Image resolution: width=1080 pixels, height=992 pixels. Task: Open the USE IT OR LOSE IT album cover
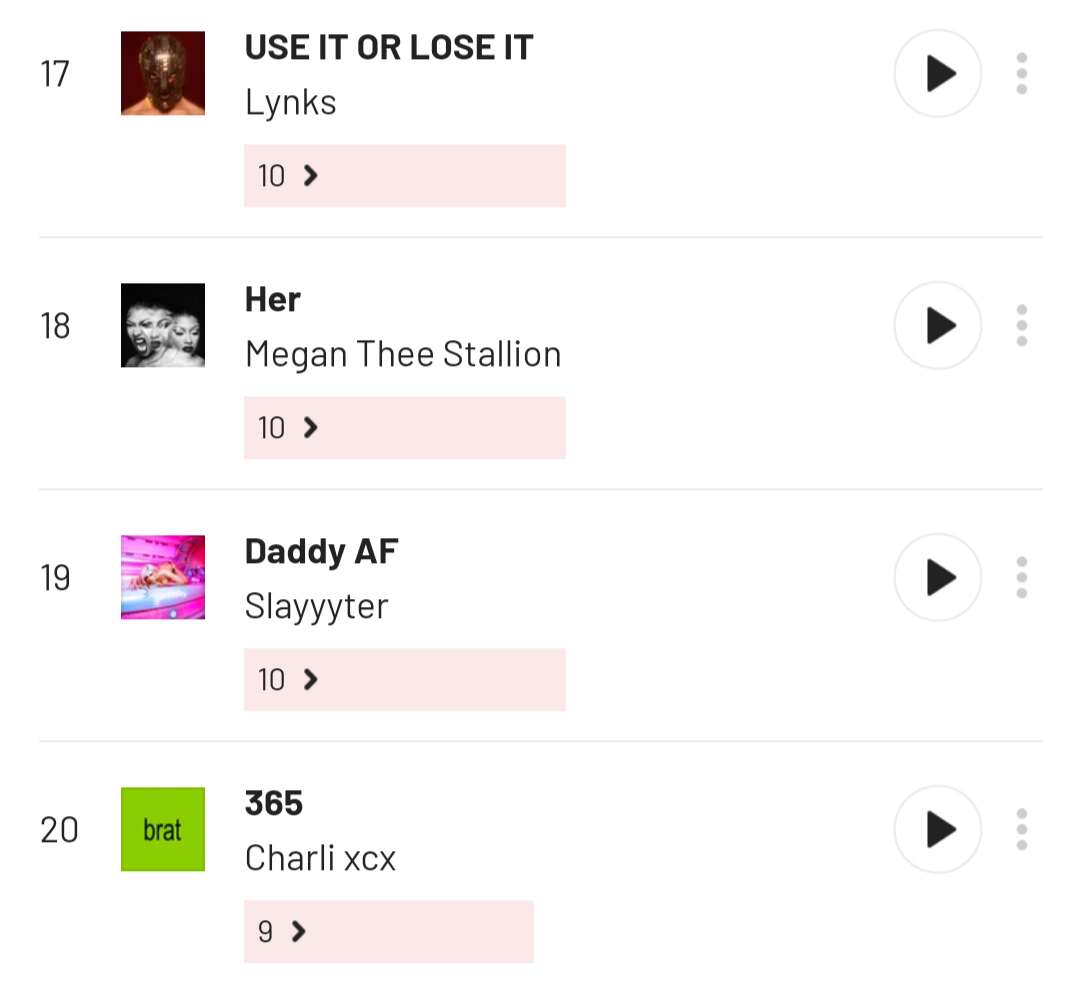(163, 74)
